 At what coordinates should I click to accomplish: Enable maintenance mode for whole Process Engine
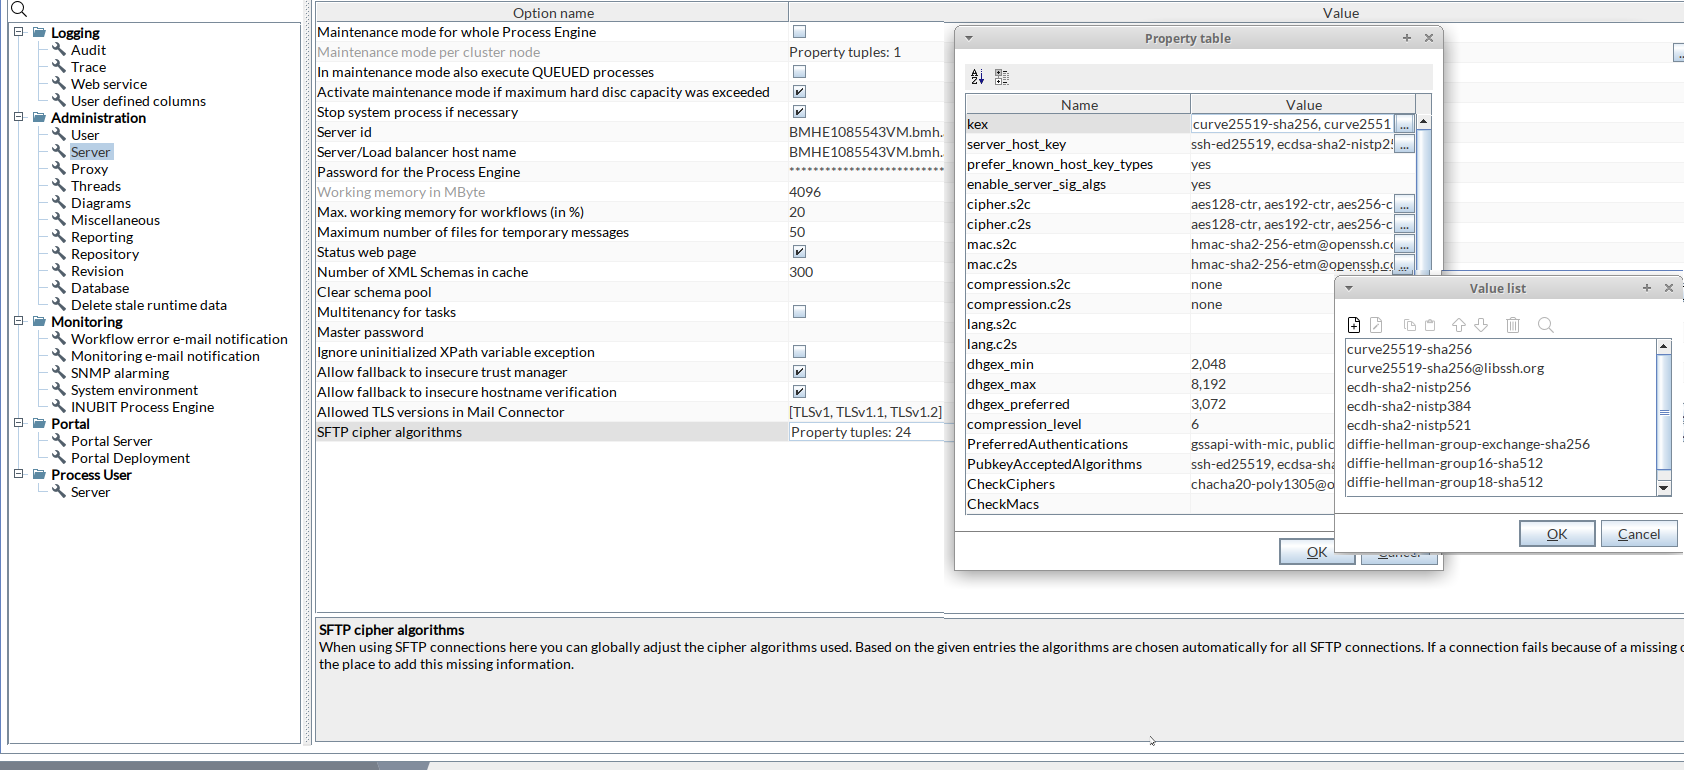[799, 32]
